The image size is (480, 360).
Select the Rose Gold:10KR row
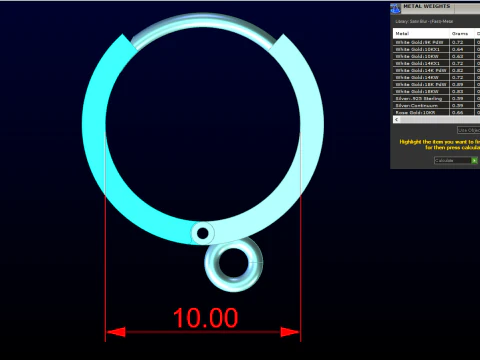pyautogui.click(x=436, y=112)
